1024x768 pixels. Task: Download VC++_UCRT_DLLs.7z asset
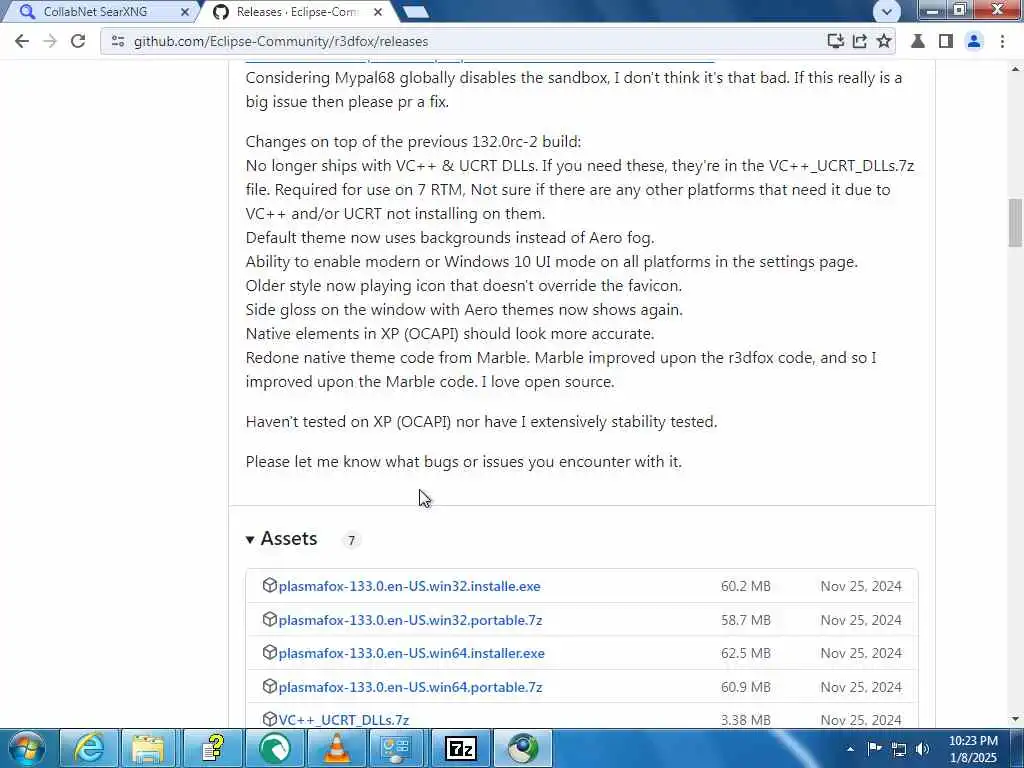(x=344, y=720)
